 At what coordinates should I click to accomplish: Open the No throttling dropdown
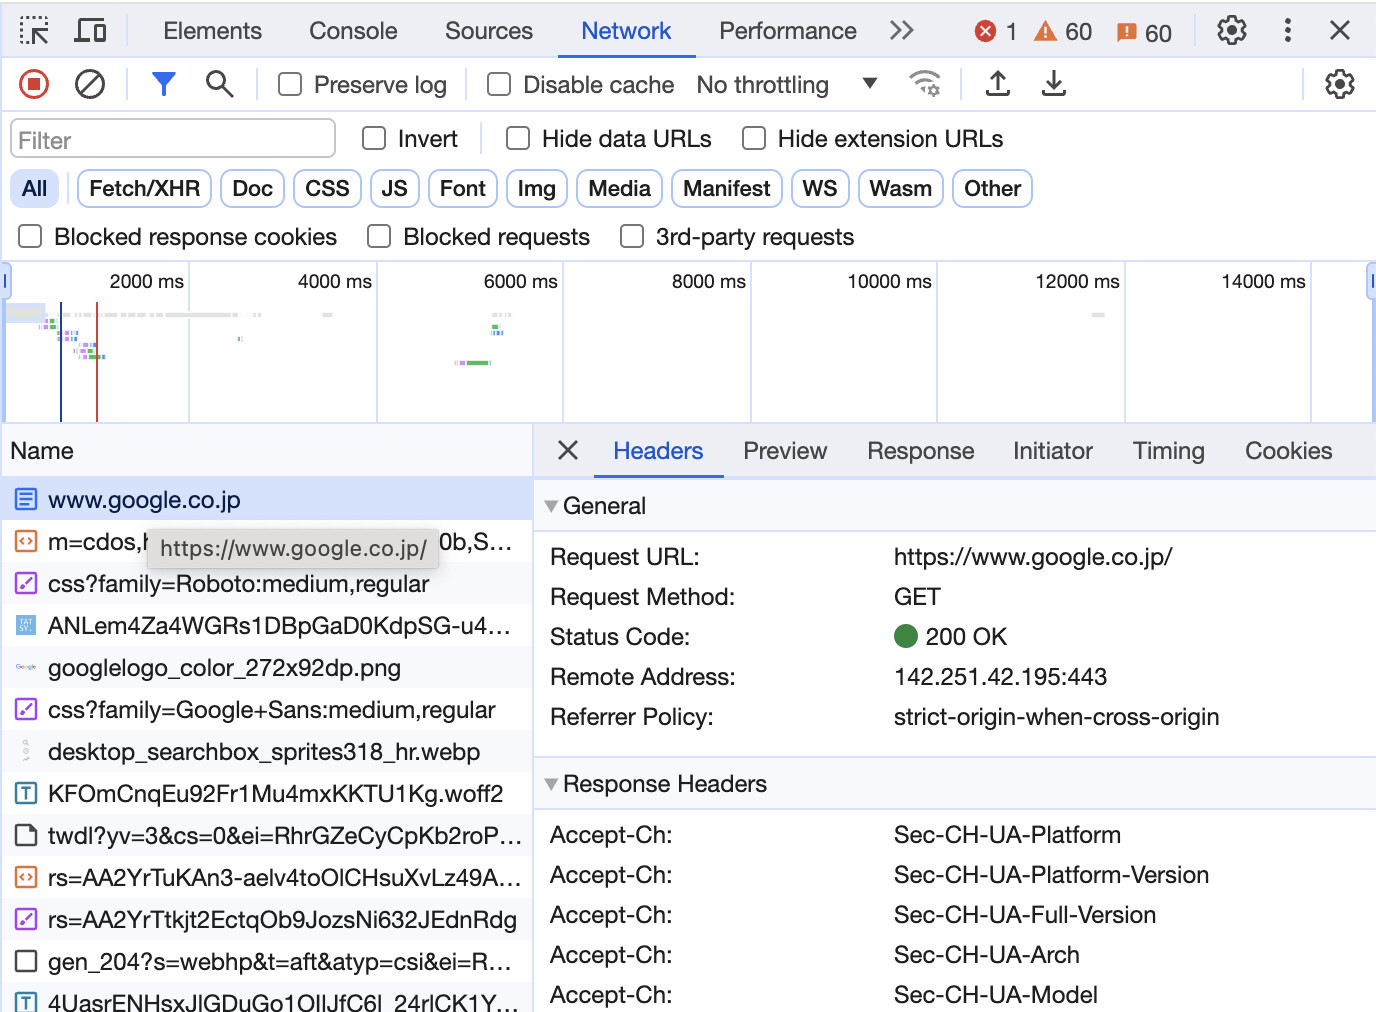[787, 85]
